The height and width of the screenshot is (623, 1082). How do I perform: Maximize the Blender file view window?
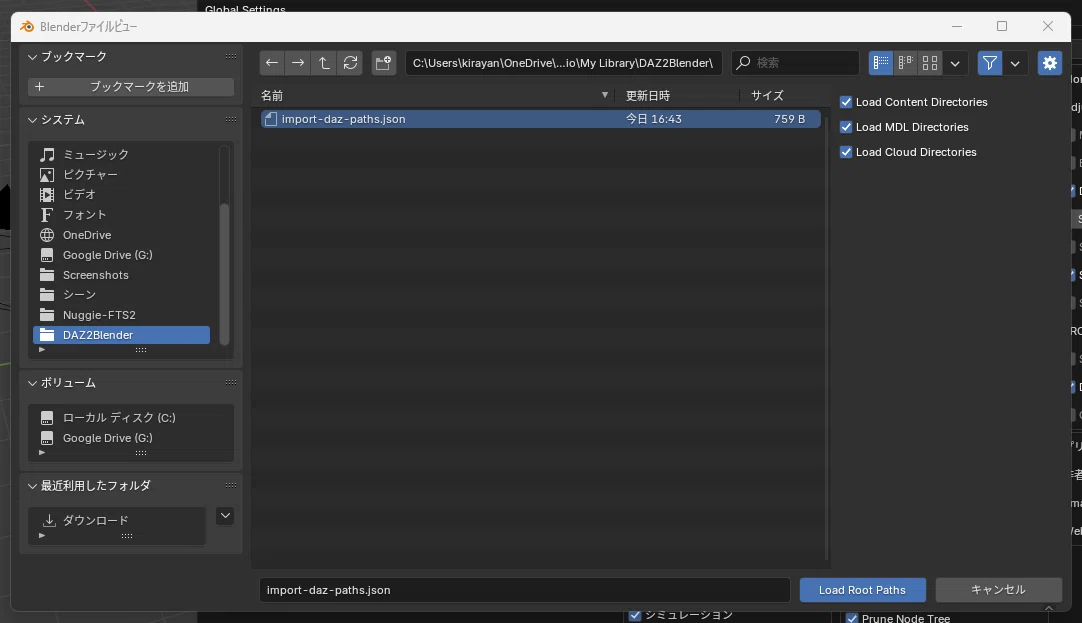[x=1002, y=26]
